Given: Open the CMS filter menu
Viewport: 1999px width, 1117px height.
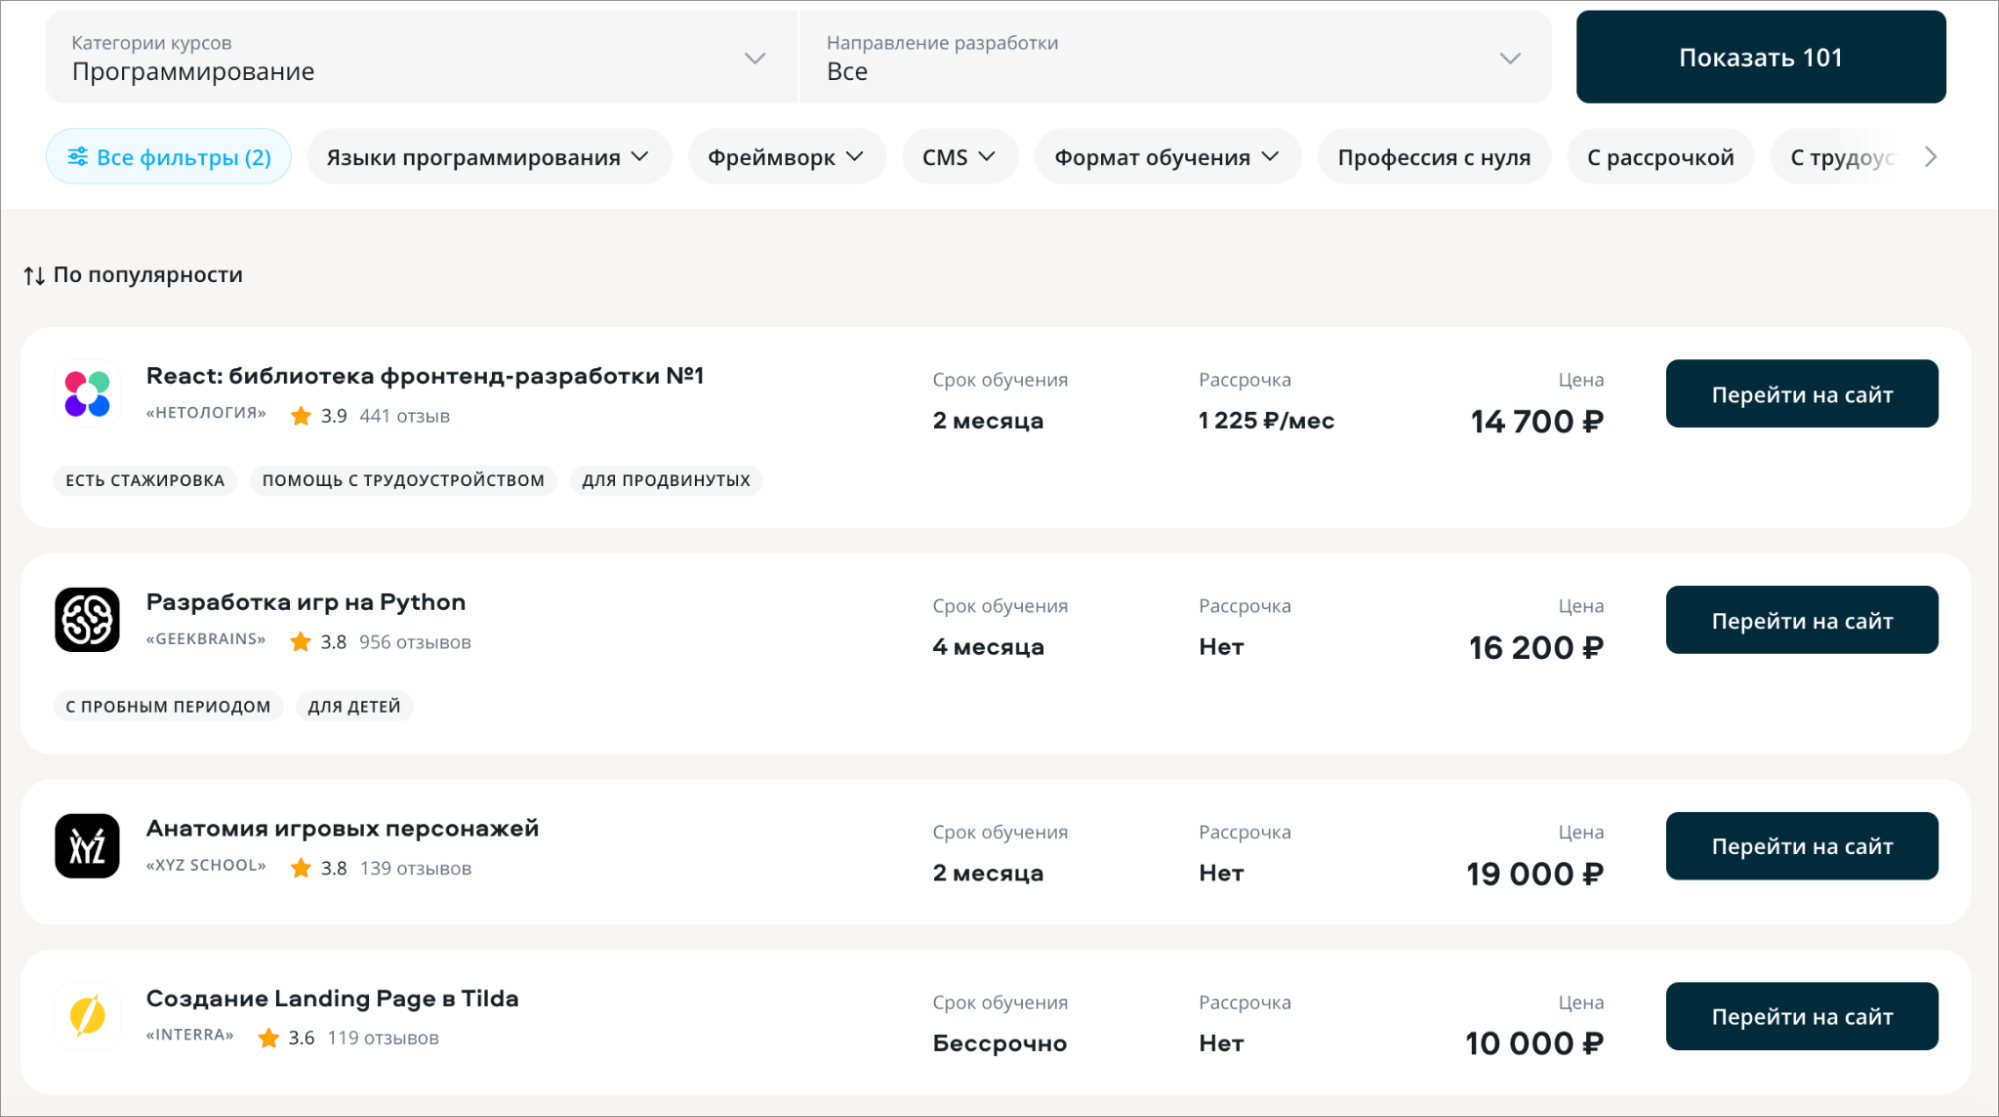Looking at the screenshot, I should [959, 157].
